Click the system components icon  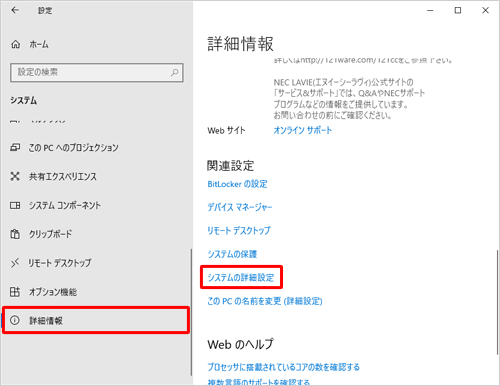(15, 205)
